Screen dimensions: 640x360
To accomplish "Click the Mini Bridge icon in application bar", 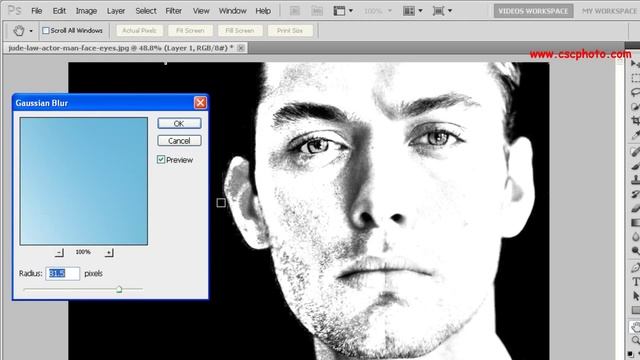I will click(317, 11).
